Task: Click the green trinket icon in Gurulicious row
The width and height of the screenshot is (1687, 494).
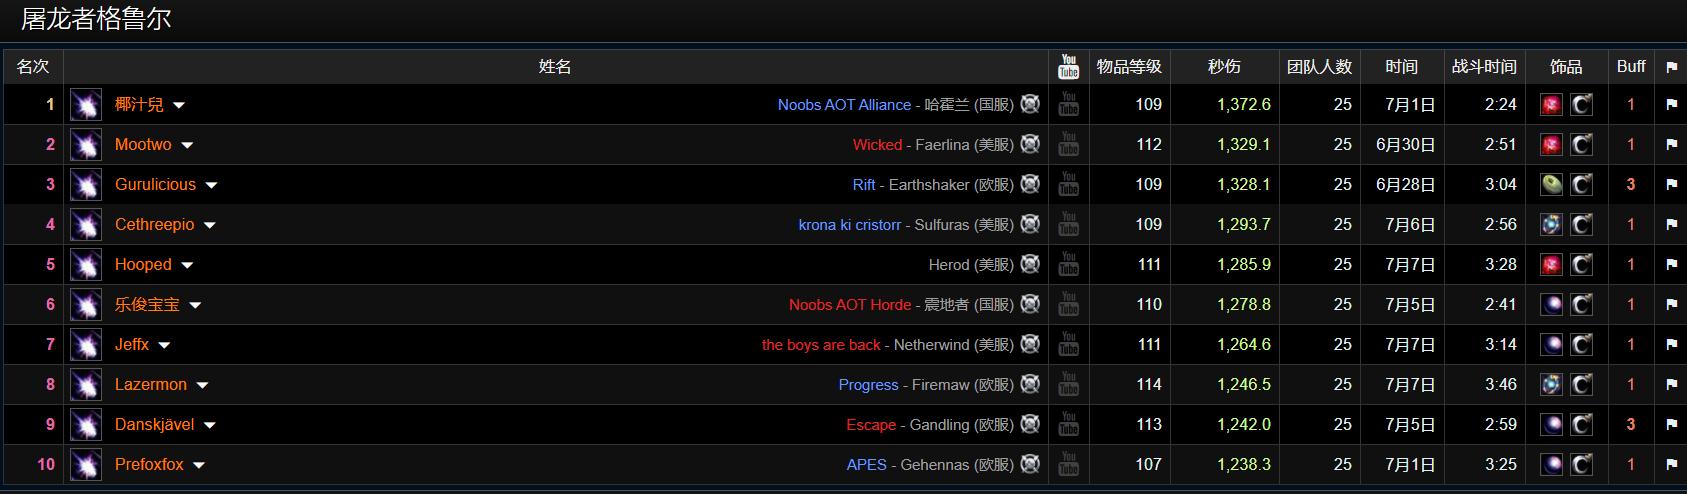Action: 1551,185
